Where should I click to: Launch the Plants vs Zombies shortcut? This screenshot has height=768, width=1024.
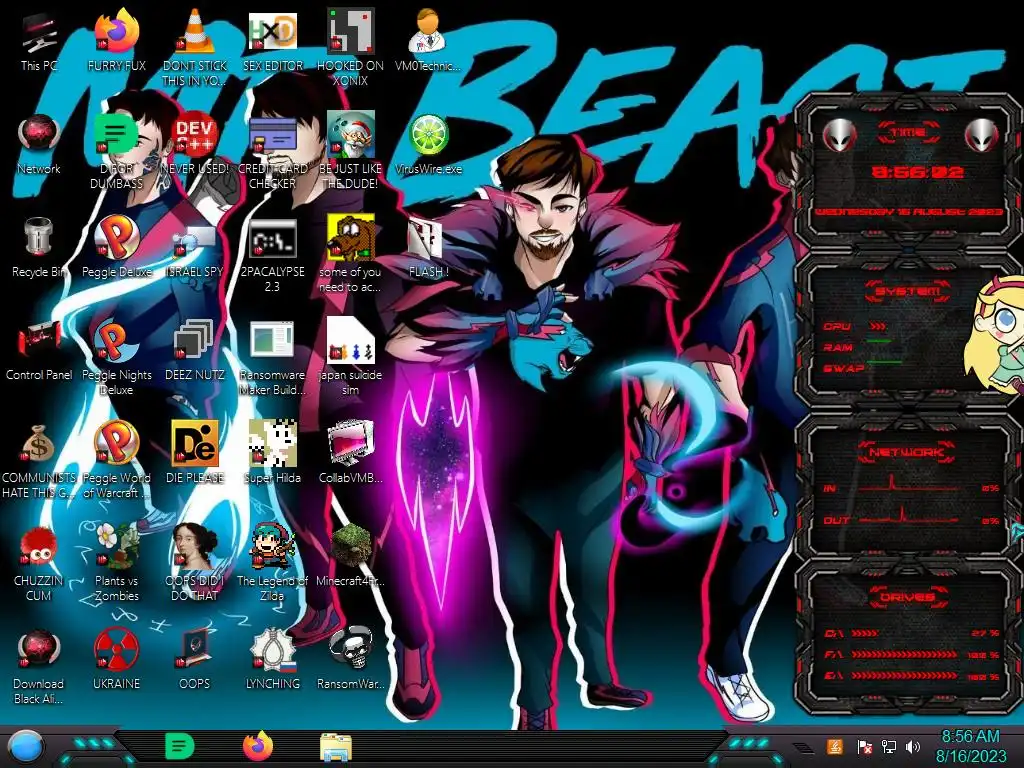pos(116,563)
